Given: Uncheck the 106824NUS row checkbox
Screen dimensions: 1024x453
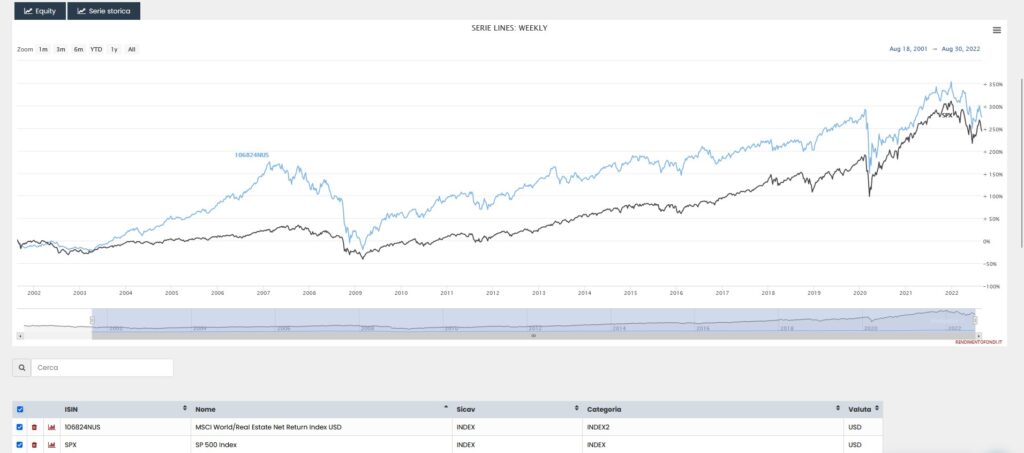Looking at the screenshot, I should pos(20,428).
